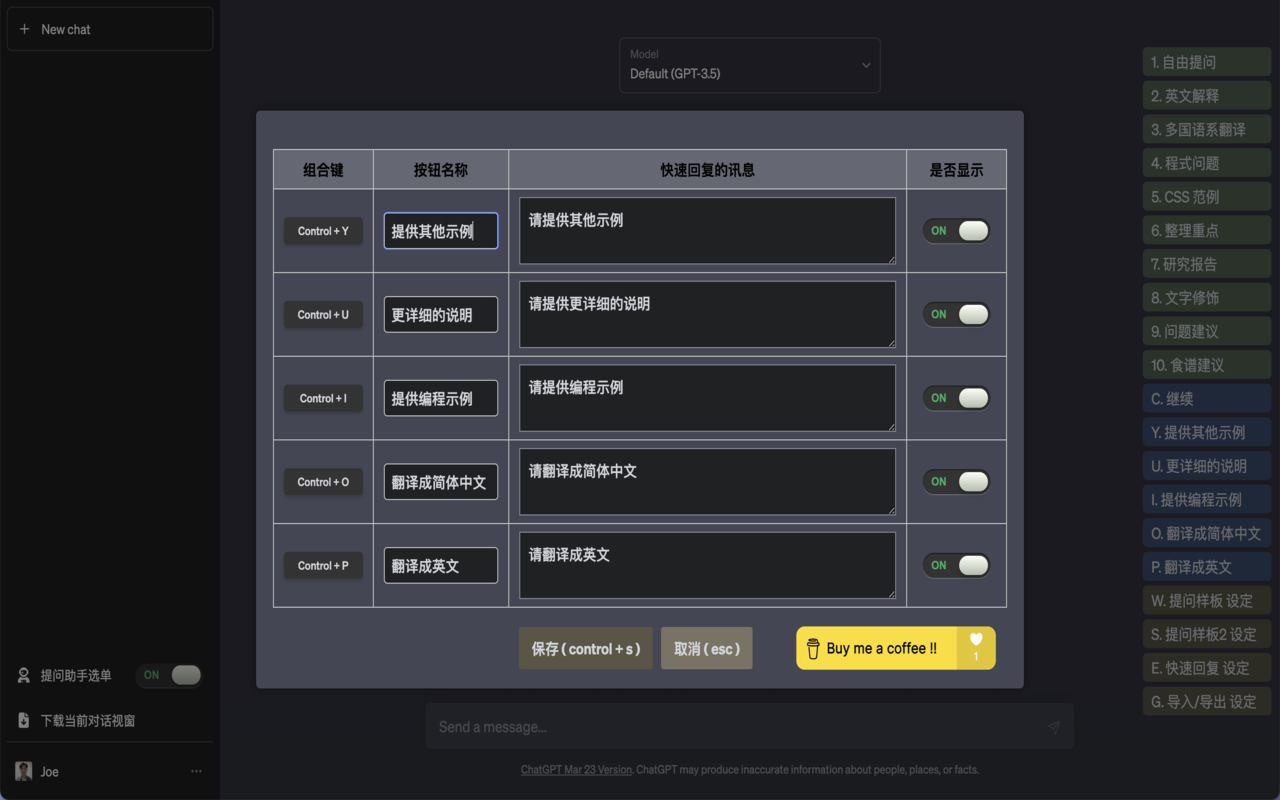Disable the ON switch for 提供其他示例 row
Viewport: 1280px width, 800px height.
956,230
